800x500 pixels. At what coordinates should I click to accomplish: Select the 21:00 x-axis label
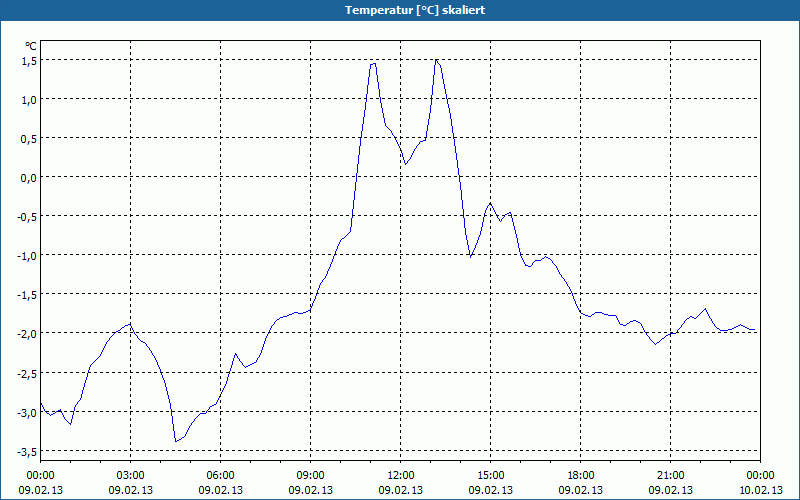click(670, 476)
